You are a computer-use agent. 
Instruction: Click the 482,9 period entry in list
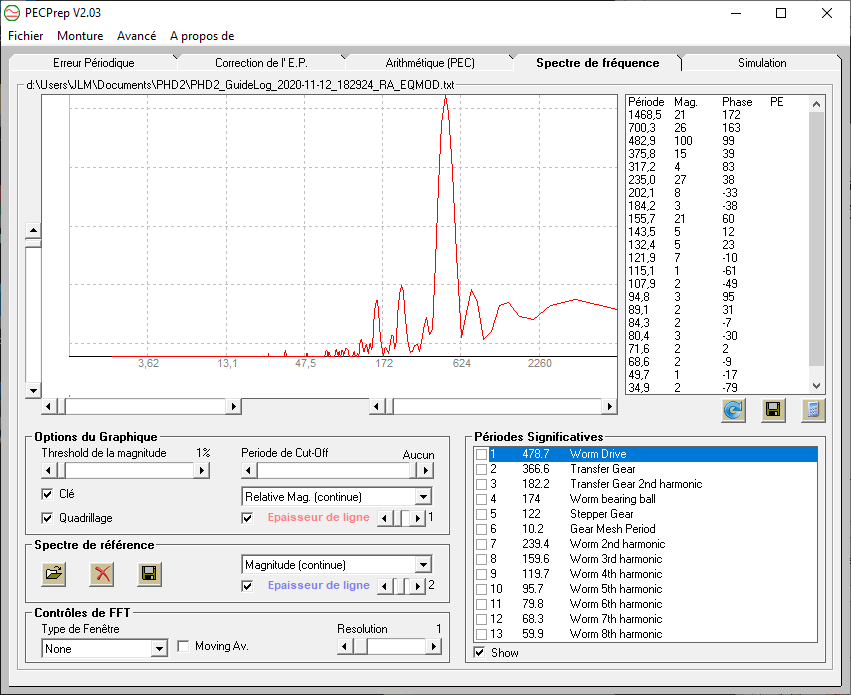click(x=642, y=141)
